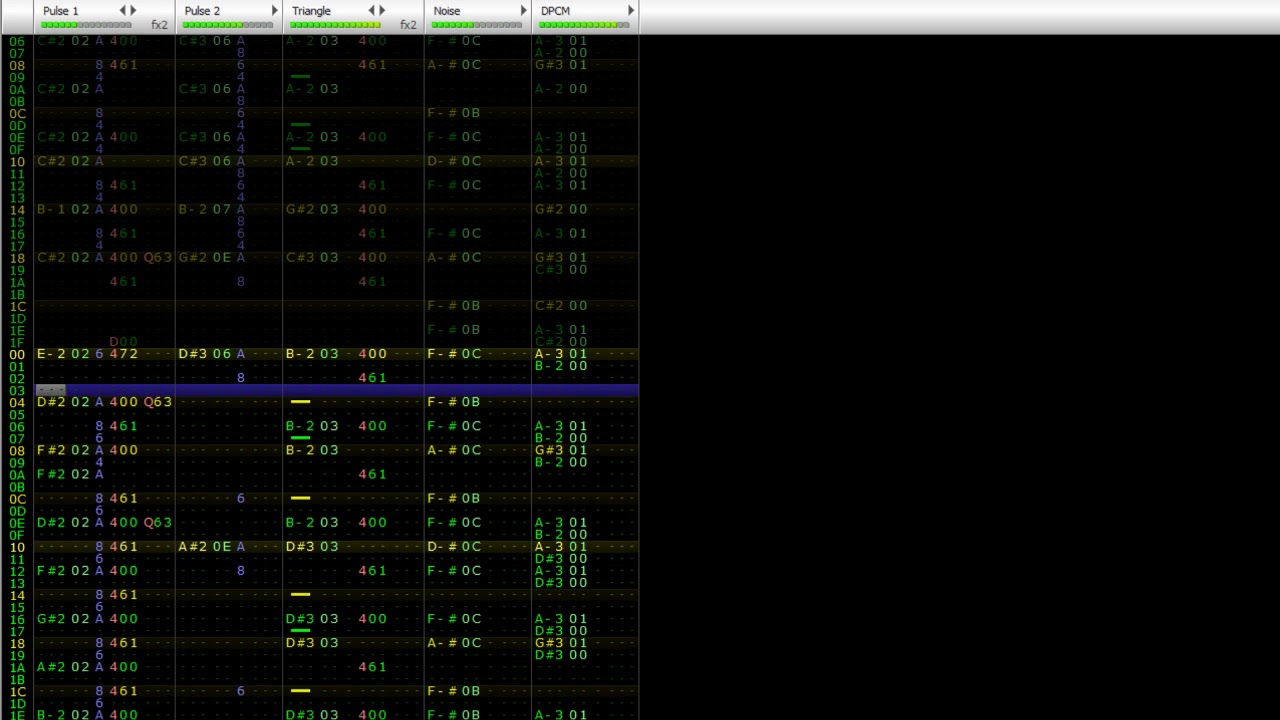Mute the Triangle channel

coord(311,11)
